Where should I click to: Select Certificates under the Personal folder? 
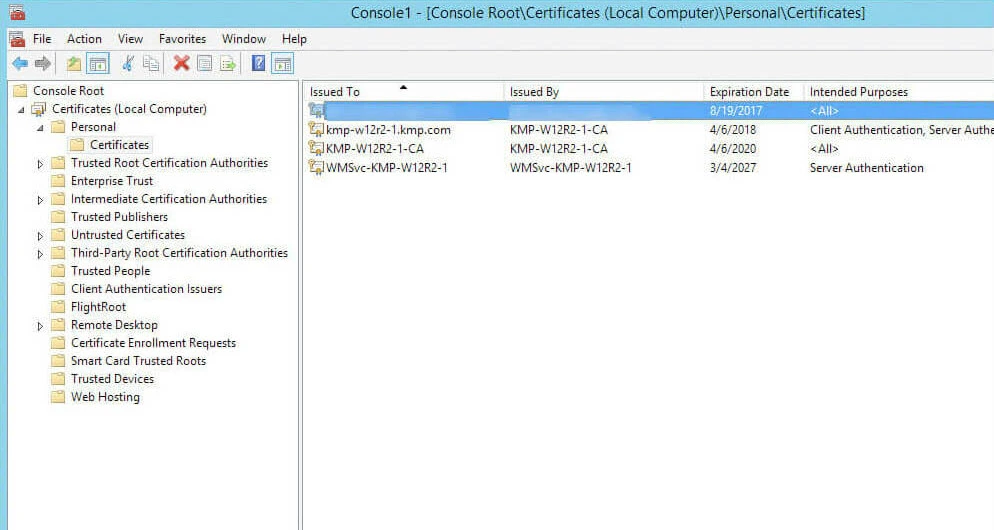119,145
